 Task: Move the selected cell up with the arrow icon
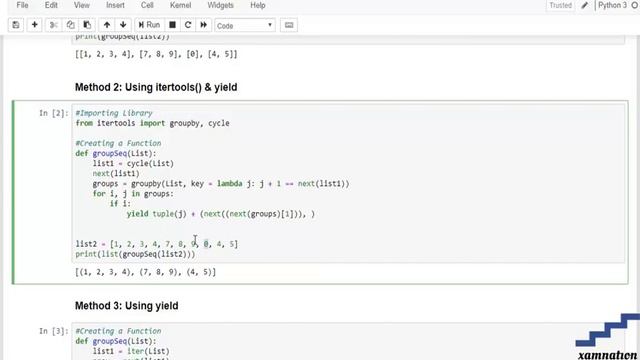pyautogui.click(x=107, y=25)
